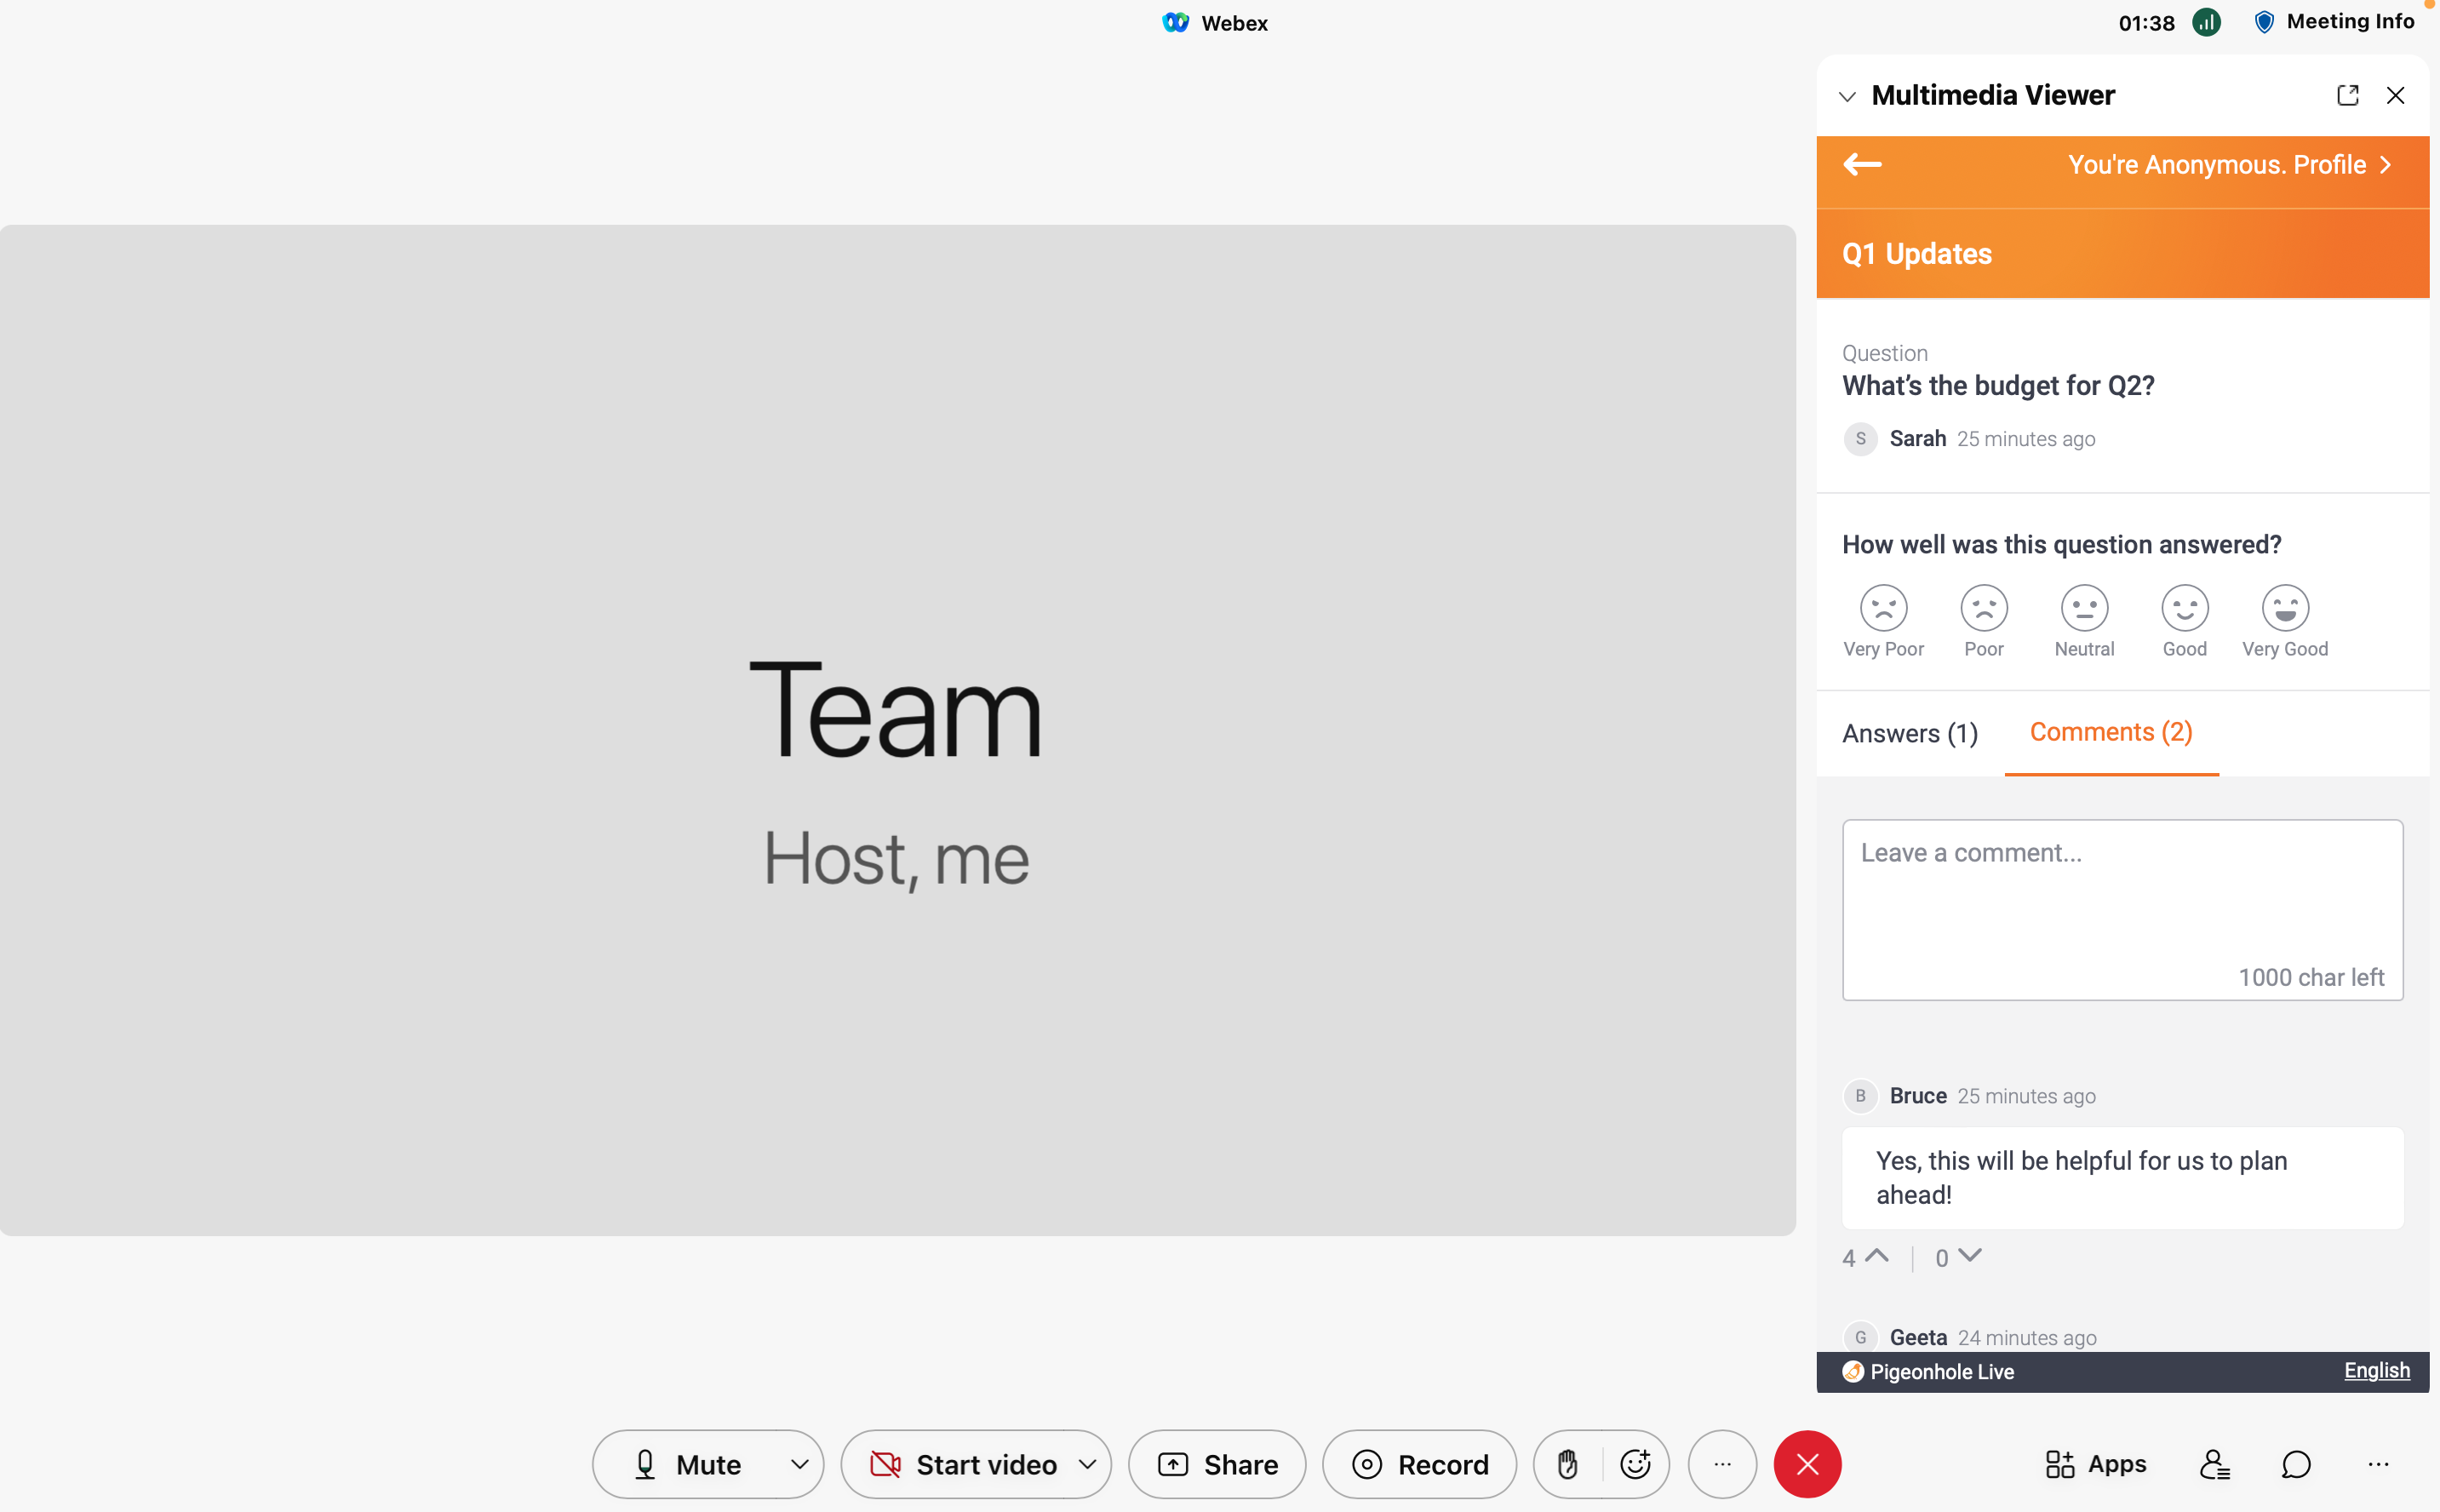Image resolution: width=2440 pixels, height=1512 pixels.
Task: Open Meeting Info shield
Action: click(x=2264, y=22)
